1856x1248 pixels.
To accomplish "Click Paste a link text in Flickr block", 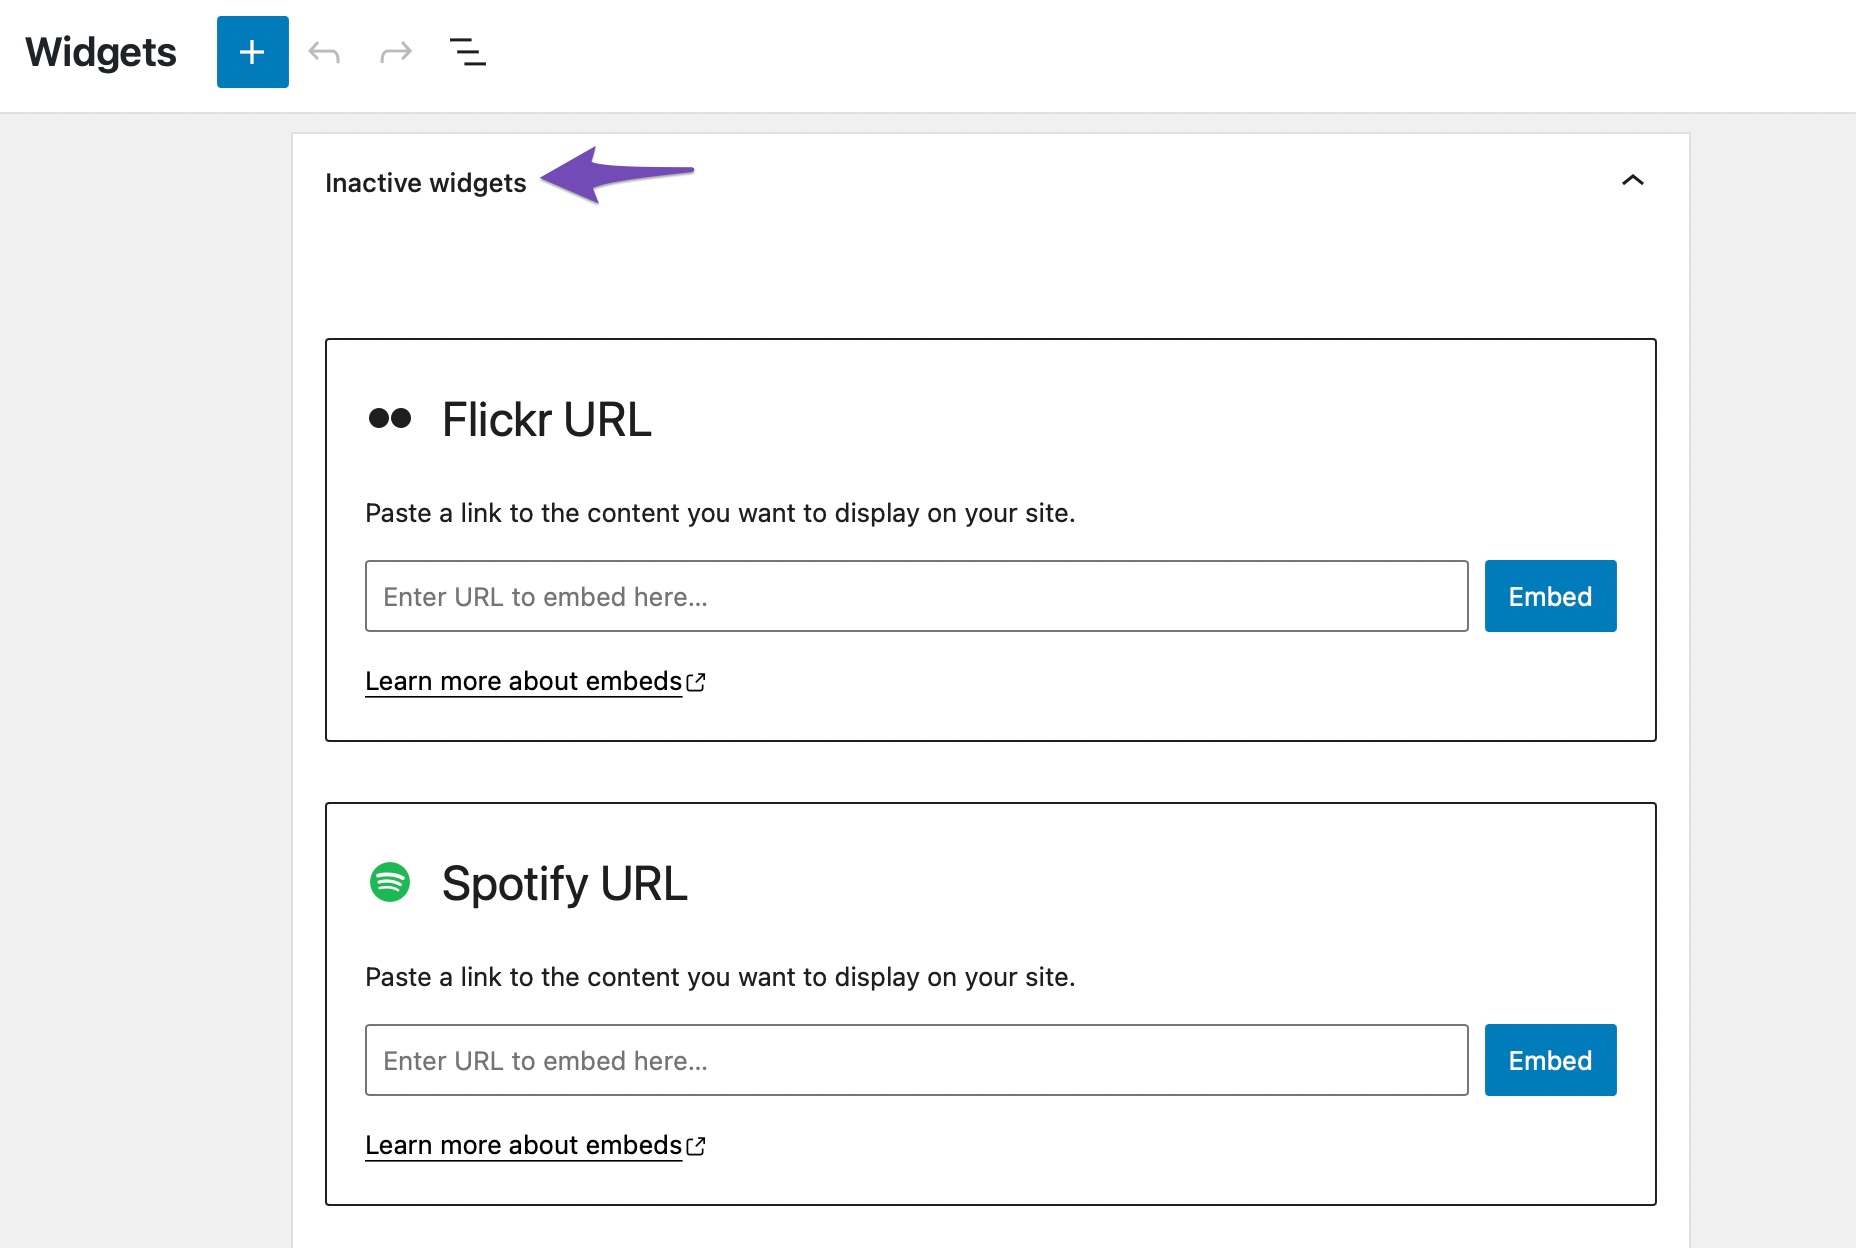I will pos(720,513).
